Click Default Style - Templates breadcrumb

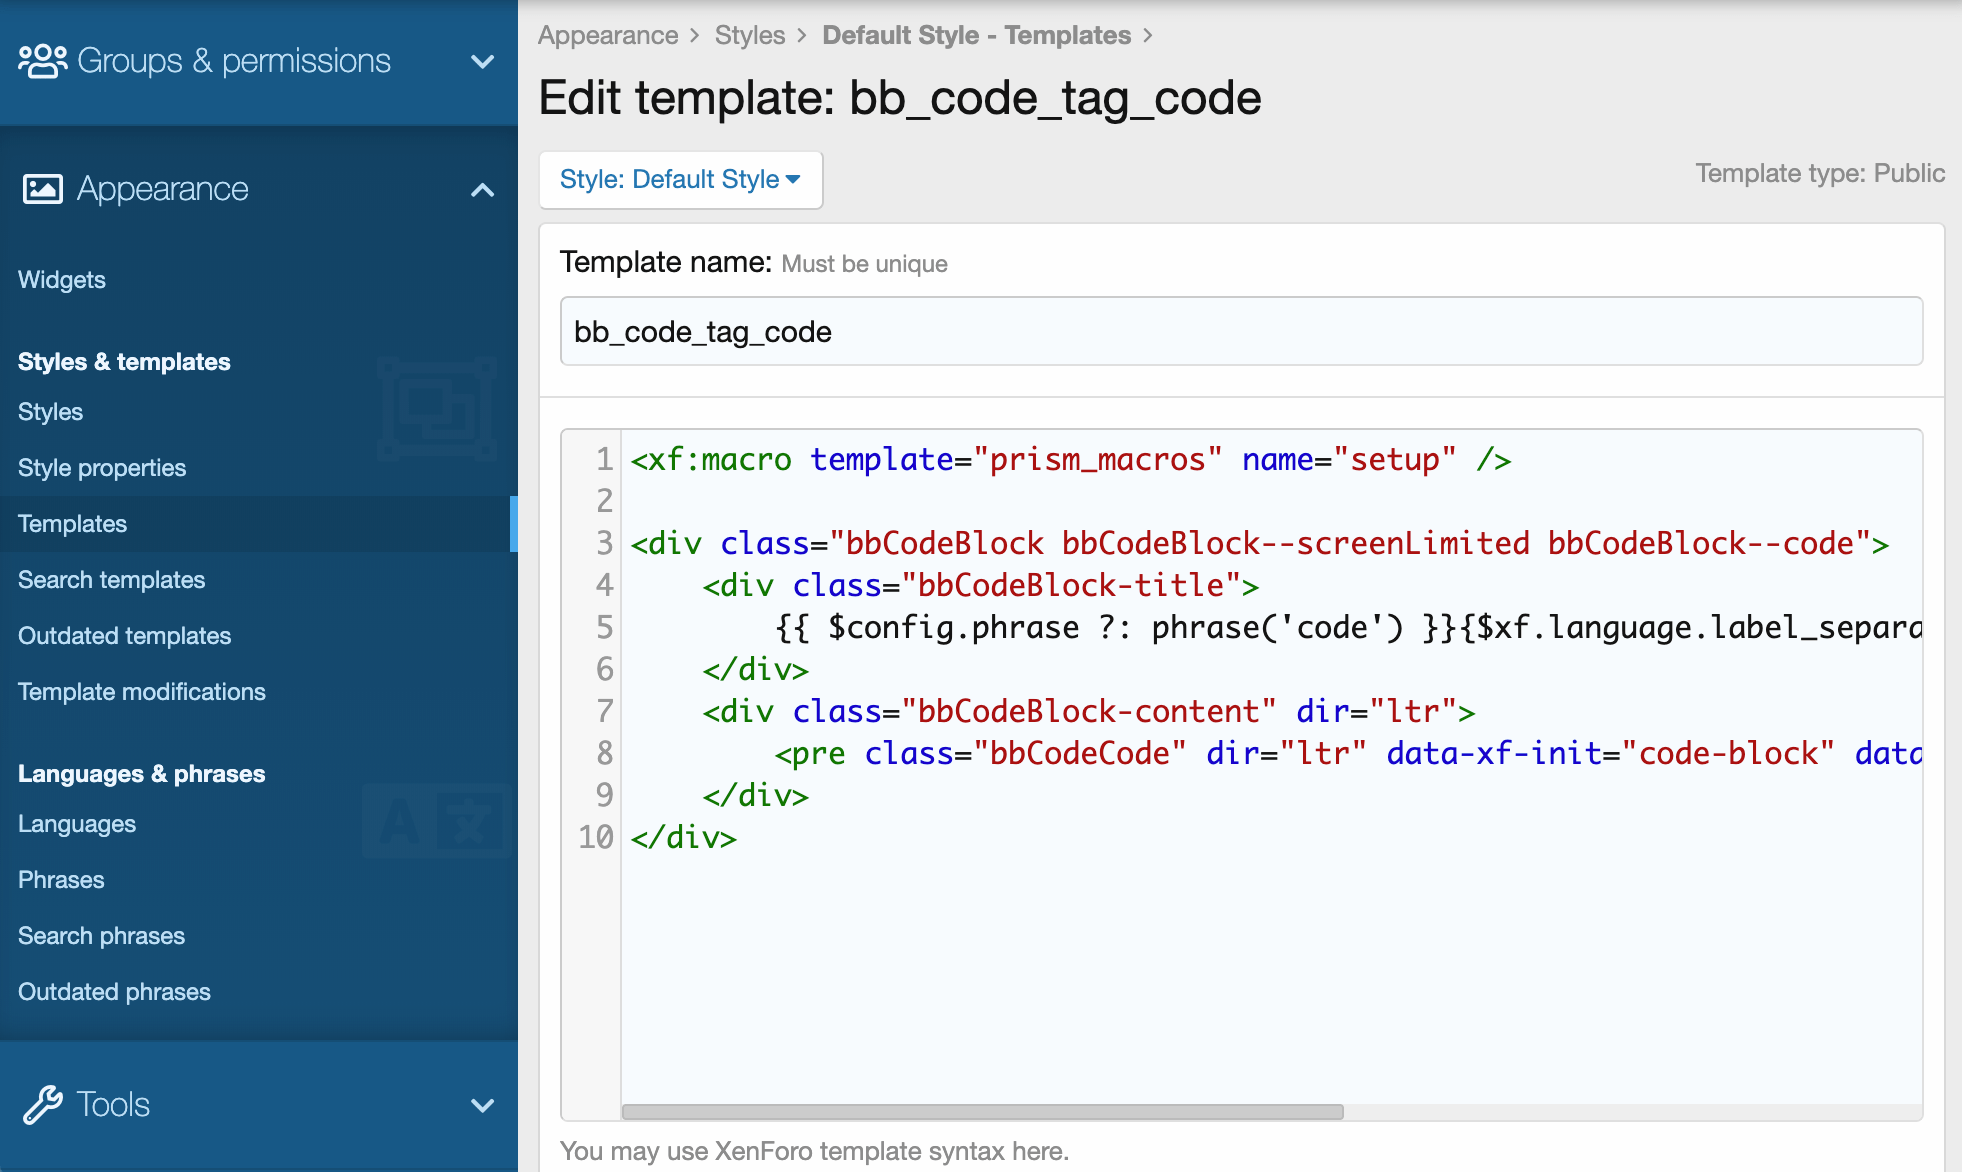point(976,36)
